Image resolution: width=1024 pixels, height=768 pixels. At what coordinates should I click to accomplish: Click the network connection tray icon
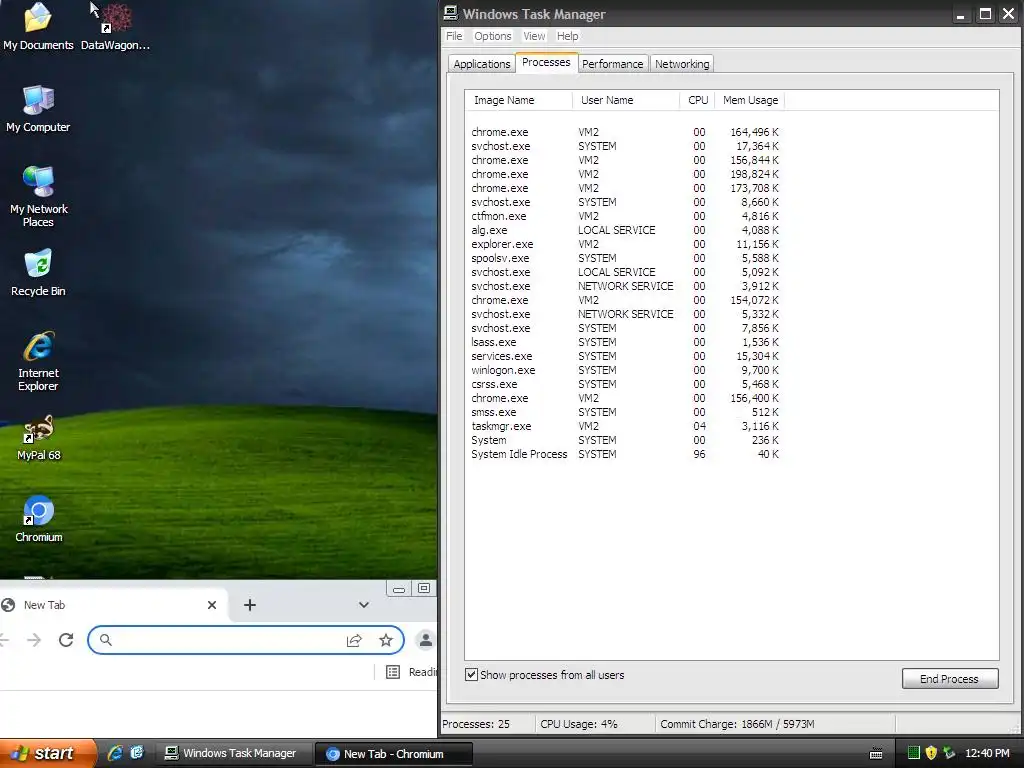949,753
